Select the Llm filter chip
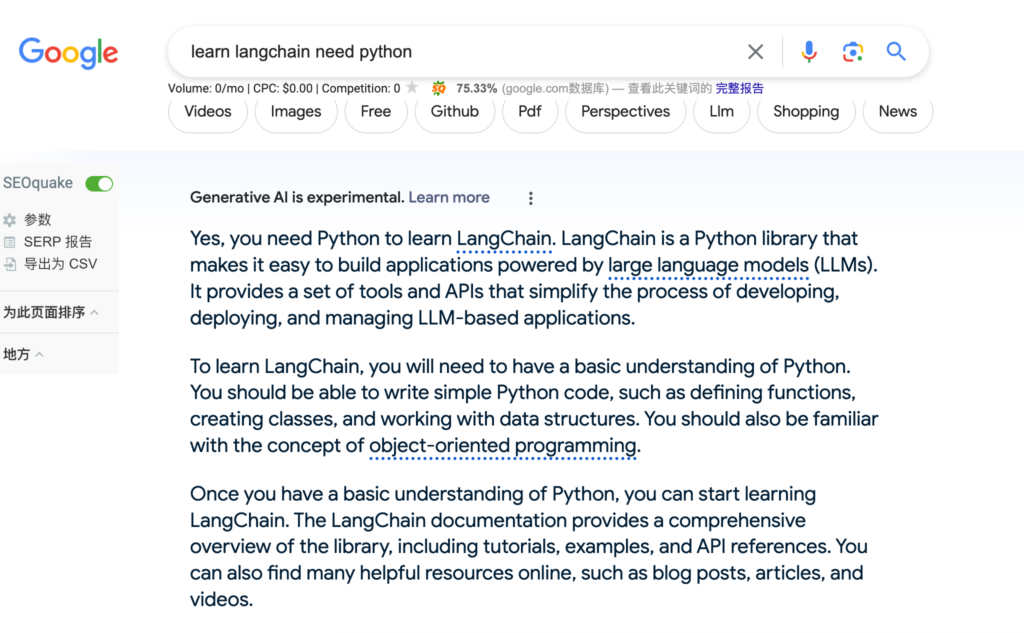Screen dimensions: 1024x633 click(x=722, y=112)
